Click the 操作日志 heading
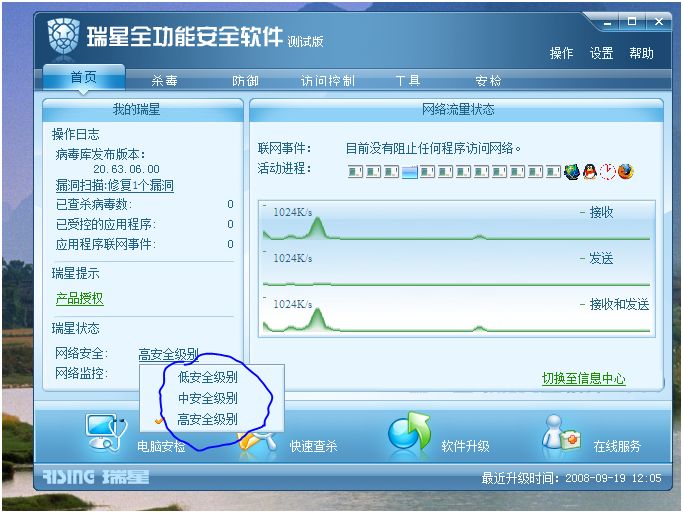Viewport: 683px width, 513px height. (x=75, y=134)
